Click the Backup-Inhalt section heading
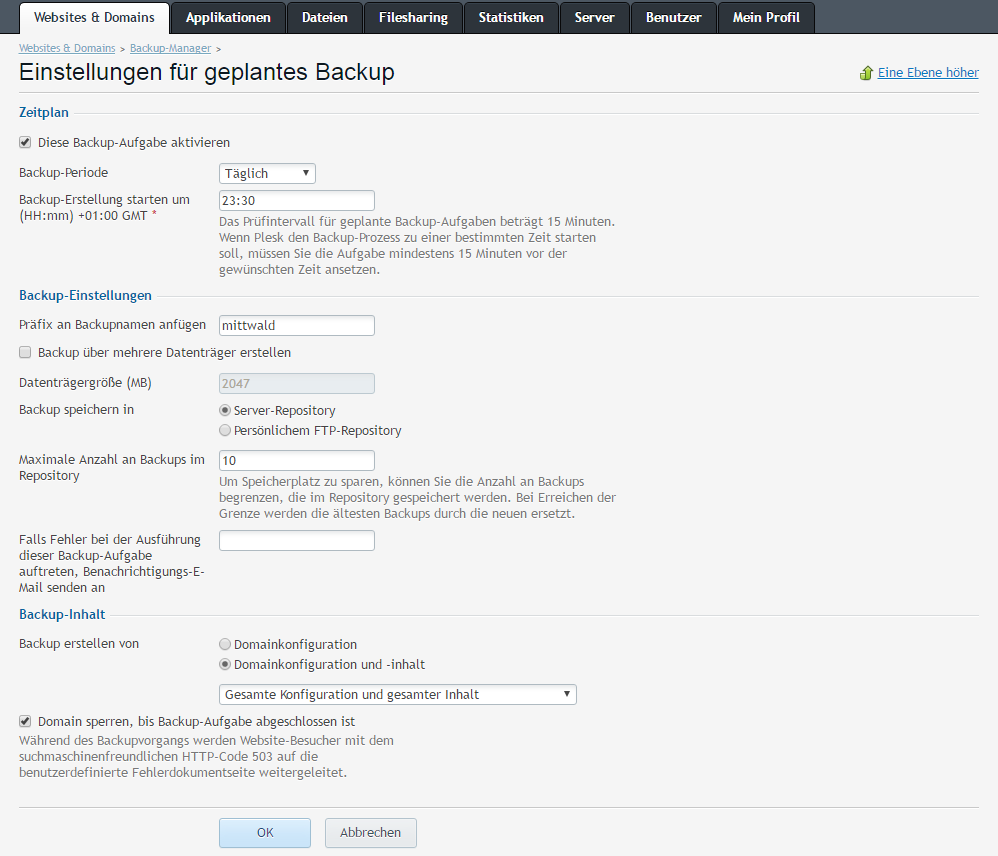Viewport: 998px width, 856px height. tap(62, 614)
